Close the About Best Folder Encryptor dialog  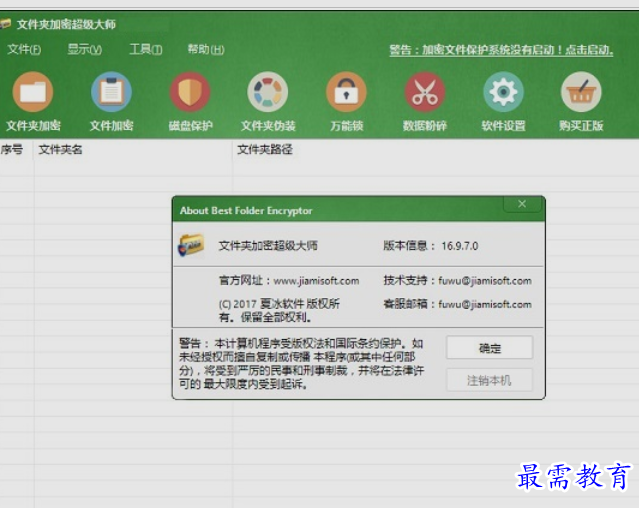click(x=522, y=204)
